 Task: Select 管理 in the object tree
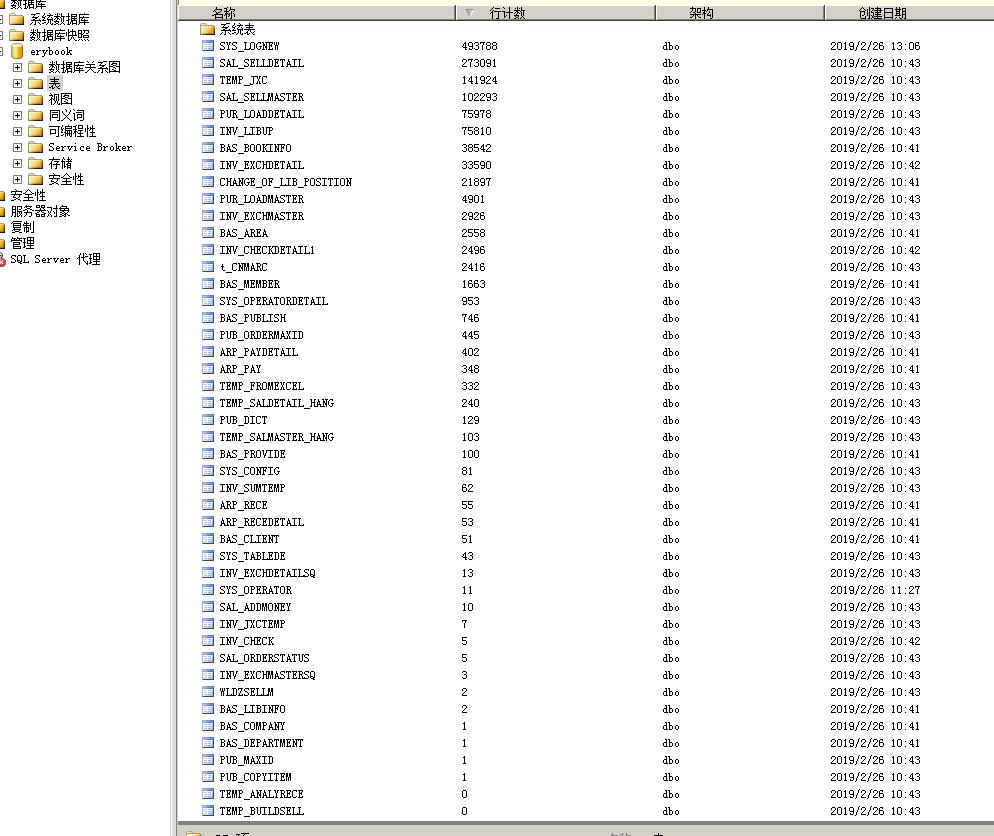[22, 243]
